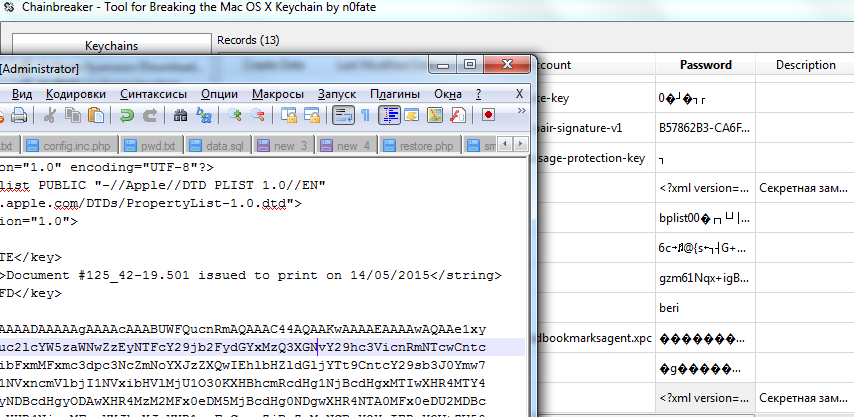Cut selection with the scissors icon
Viewport: 854px width, 417px height.
pos(50,115)
